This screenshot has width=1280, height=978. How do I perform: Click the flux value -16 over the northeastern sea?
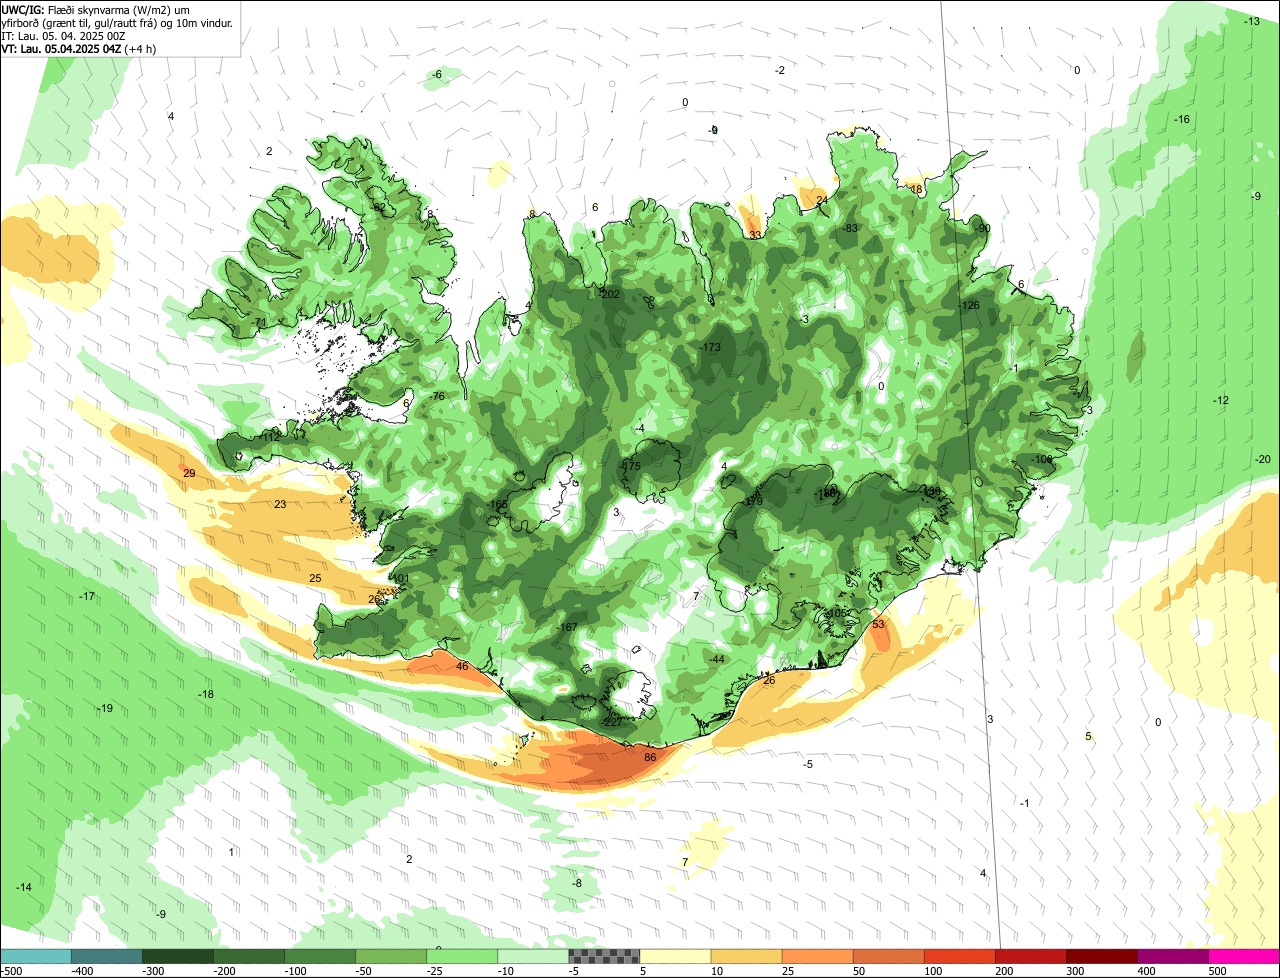tap(1181, 119)
